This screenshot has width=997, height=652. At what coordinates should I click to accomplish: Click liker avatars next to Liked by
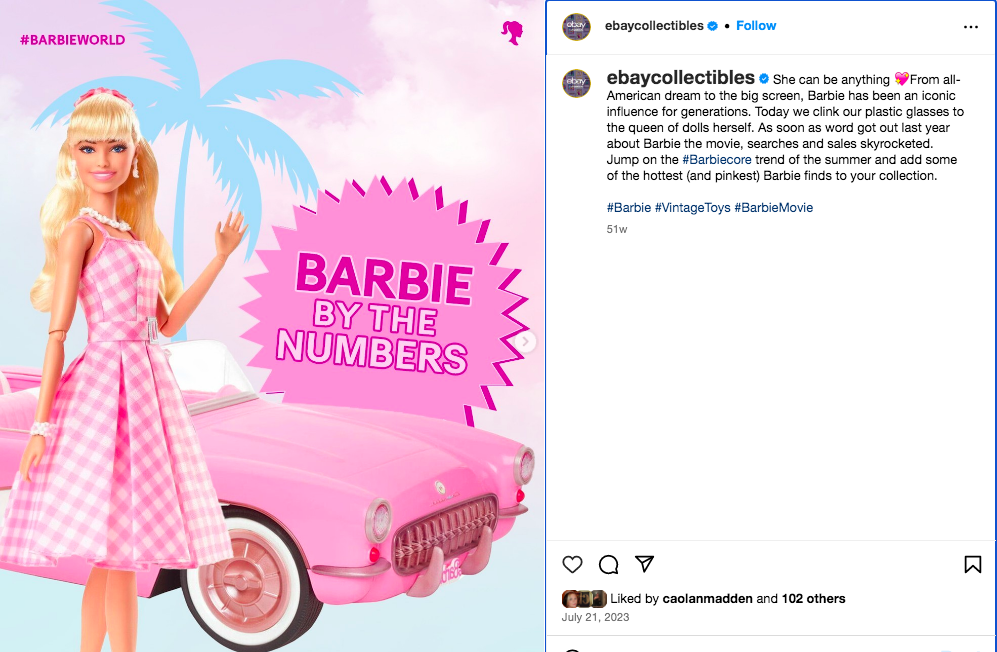(584, 599)
